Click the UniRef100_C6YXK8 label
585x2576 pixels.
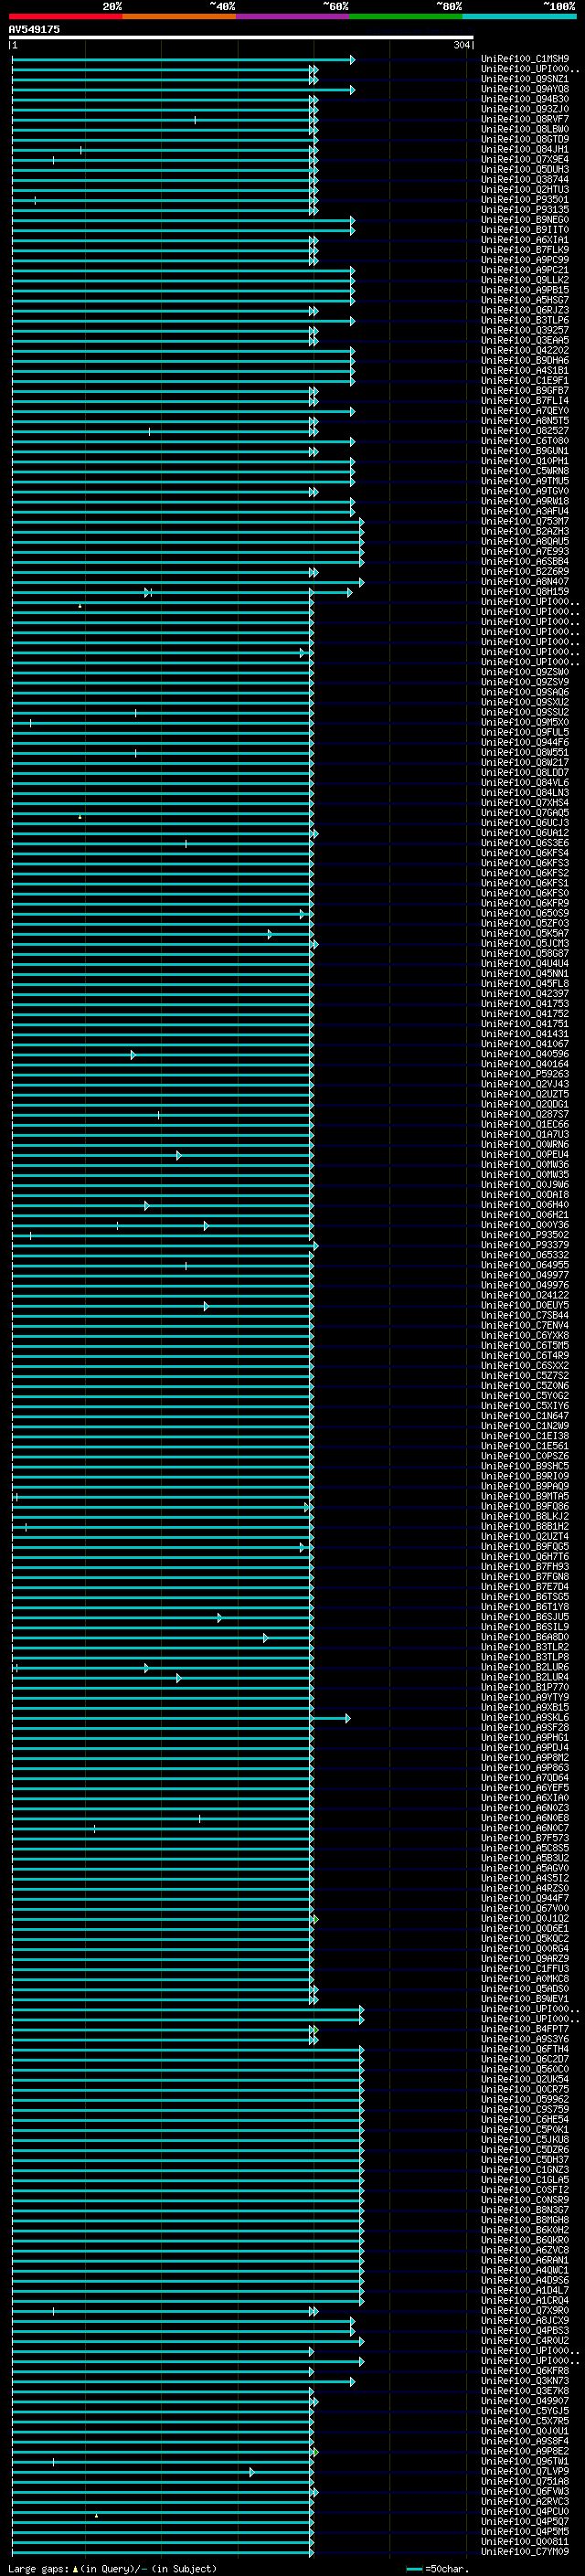tap(525, 1335)
